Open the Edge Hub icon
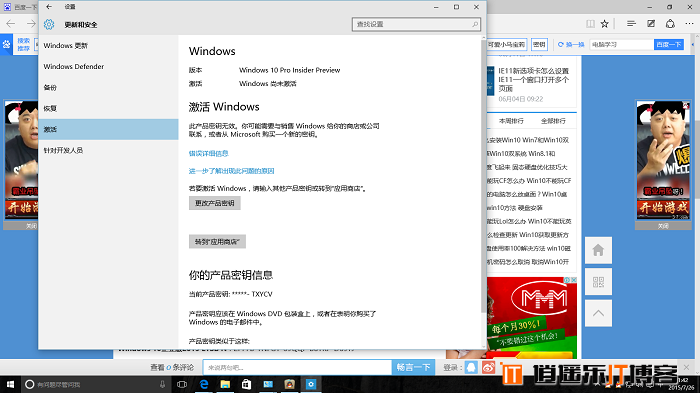Screen dimensions: 700x393 (x=631, y=24)
